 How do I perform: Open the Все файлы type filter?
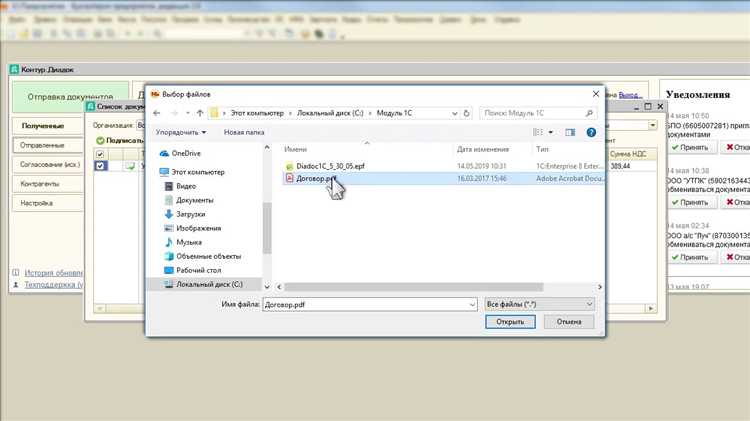(x=540, y=304)
